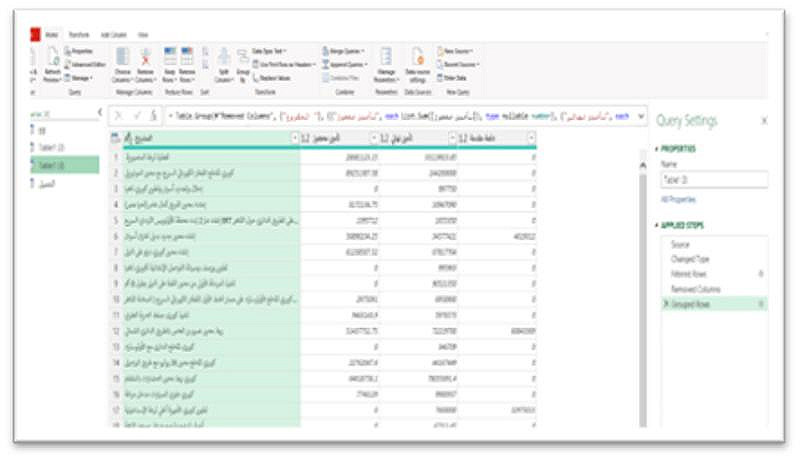Click the Split Column icon
This screenshot has height=460, width=800.
224,57
